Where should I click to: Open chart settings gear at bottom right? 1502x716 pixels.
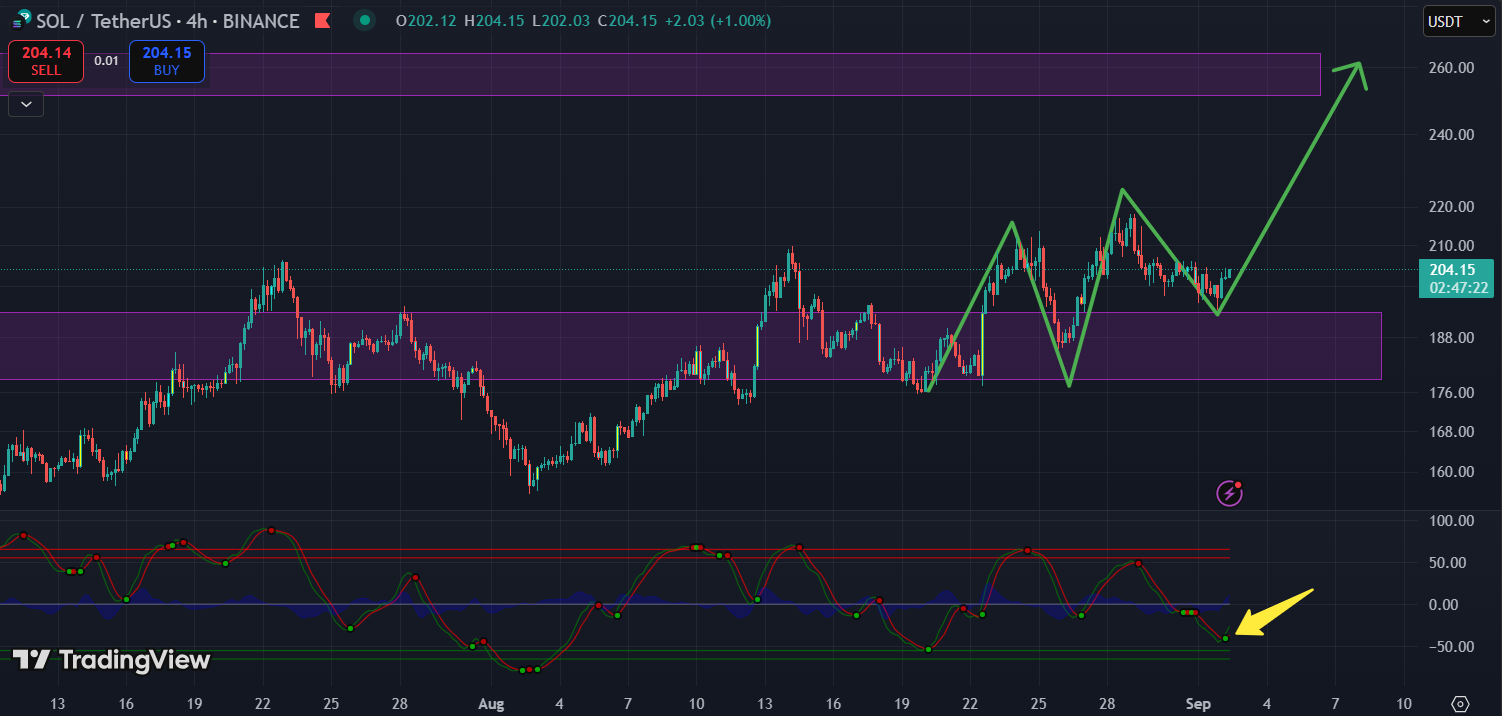pos(1461,704)
